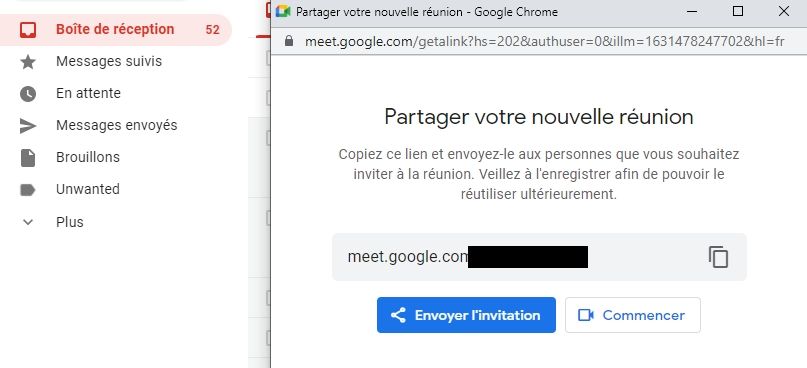Copy the meeting link with the copy icon
The height and width of the screenshot is (368, 807).
718,257
